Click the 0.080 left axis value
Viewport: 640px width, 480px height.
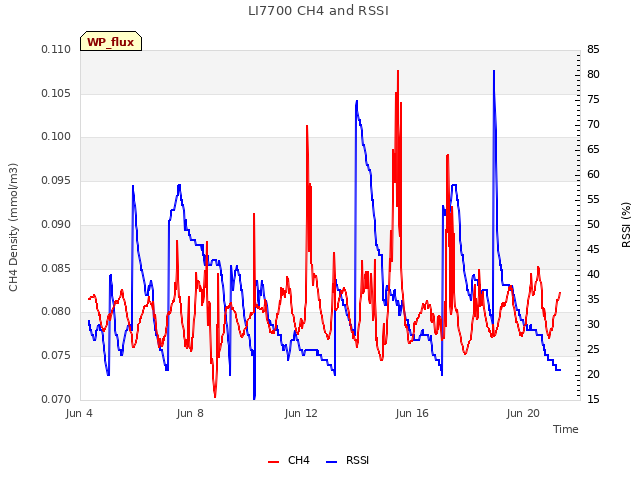tap(56, 311)
